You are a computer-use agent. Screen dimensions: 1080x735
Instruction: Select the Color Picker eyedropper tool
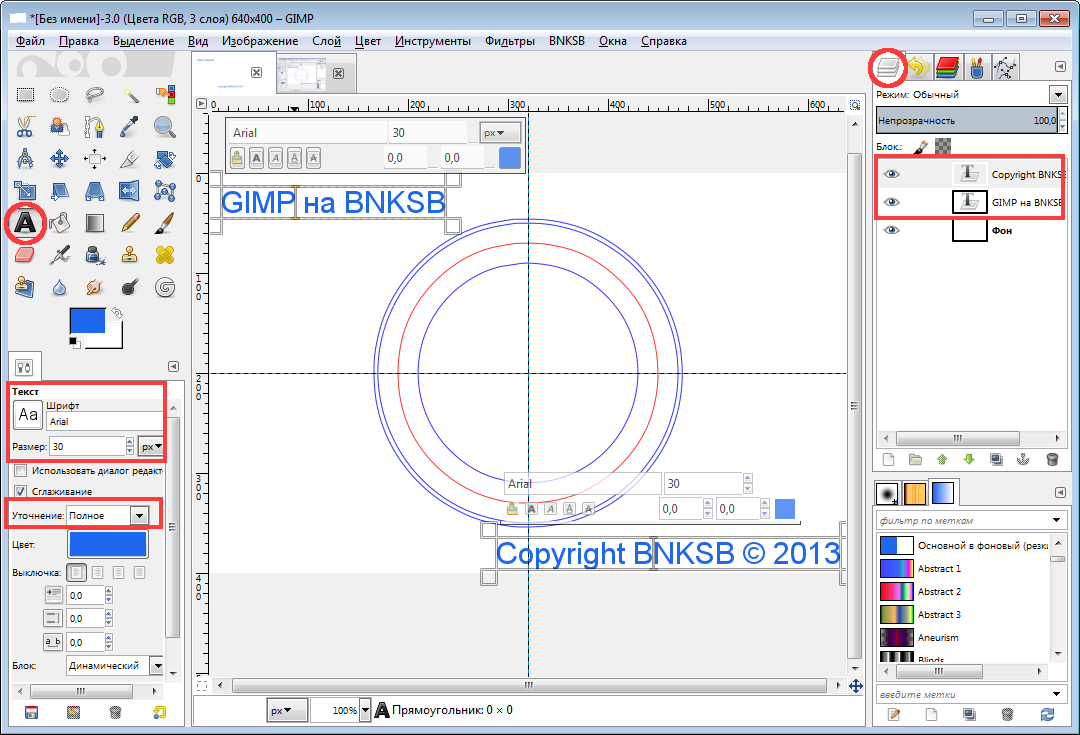point(129,127)
